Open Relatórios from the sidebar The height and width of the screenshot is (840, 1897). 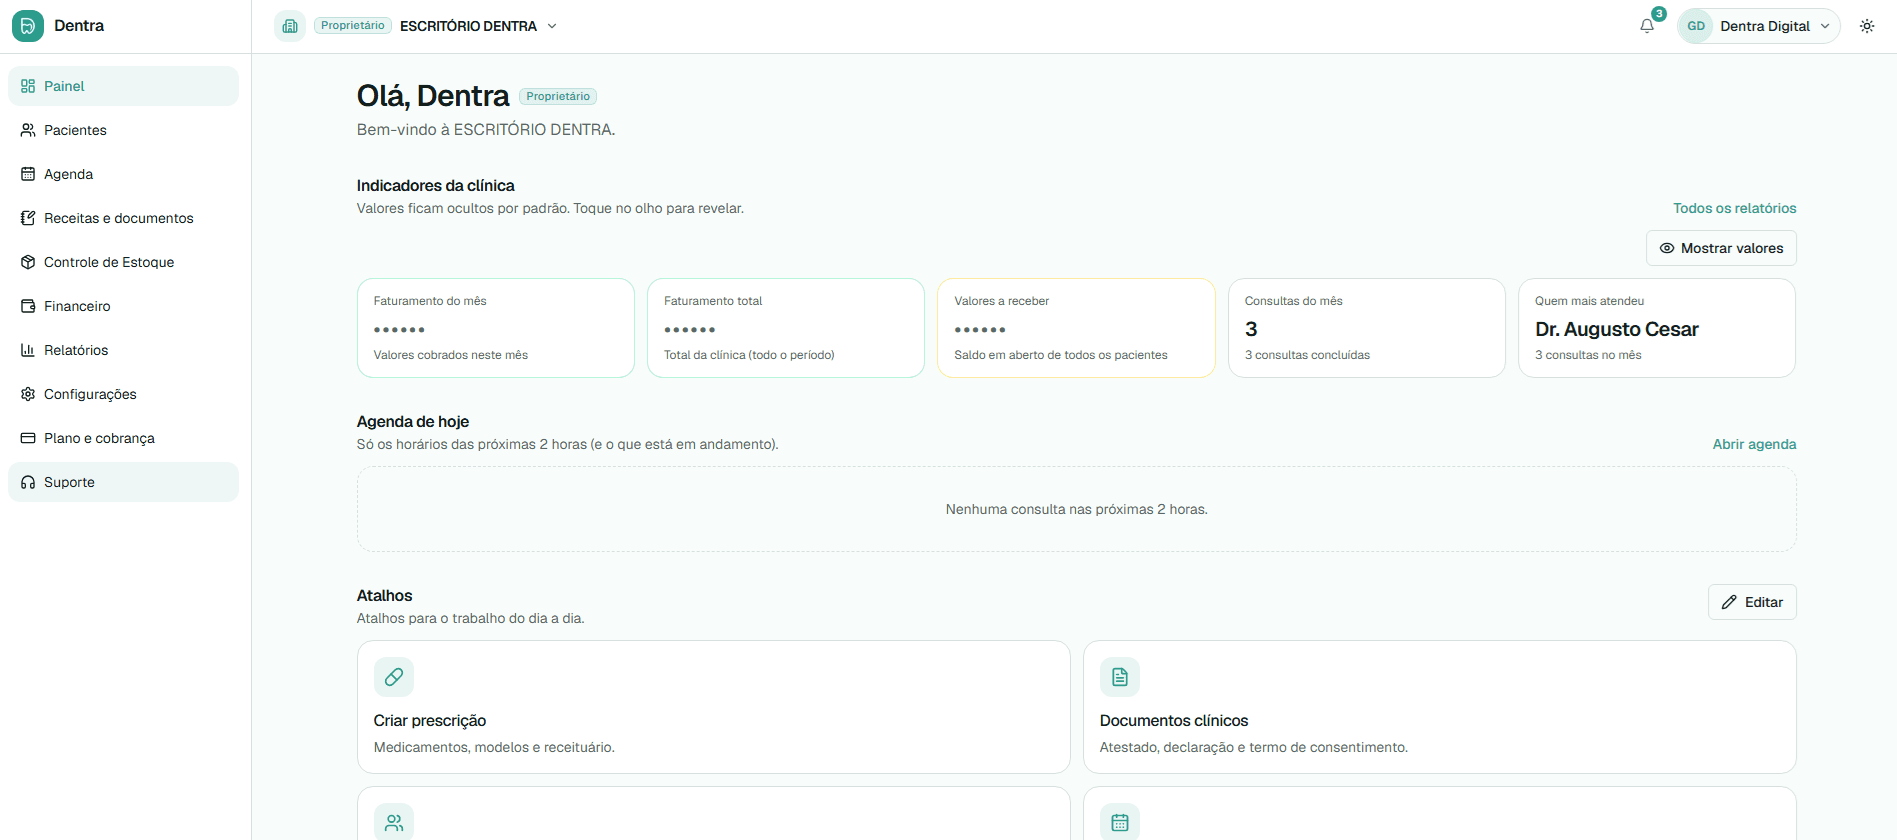coord(123,350)
